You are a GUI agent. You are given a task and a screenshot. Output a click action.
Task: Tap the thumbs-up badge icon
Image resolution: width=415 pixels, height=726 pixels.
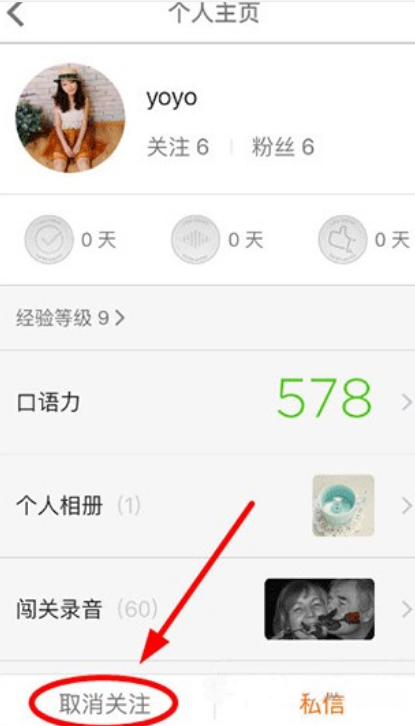point(343,239)
